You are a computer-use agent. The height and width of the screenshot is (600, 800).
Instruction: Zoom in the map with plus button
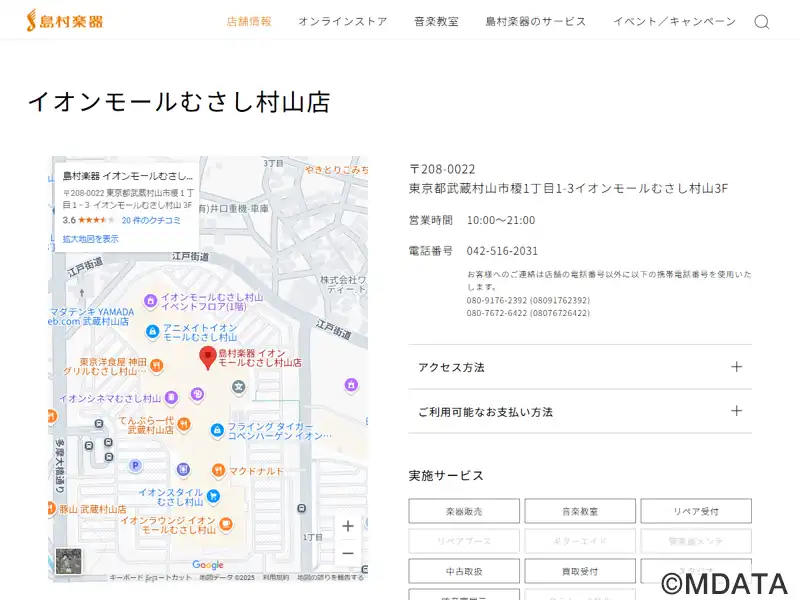[348, 526]
